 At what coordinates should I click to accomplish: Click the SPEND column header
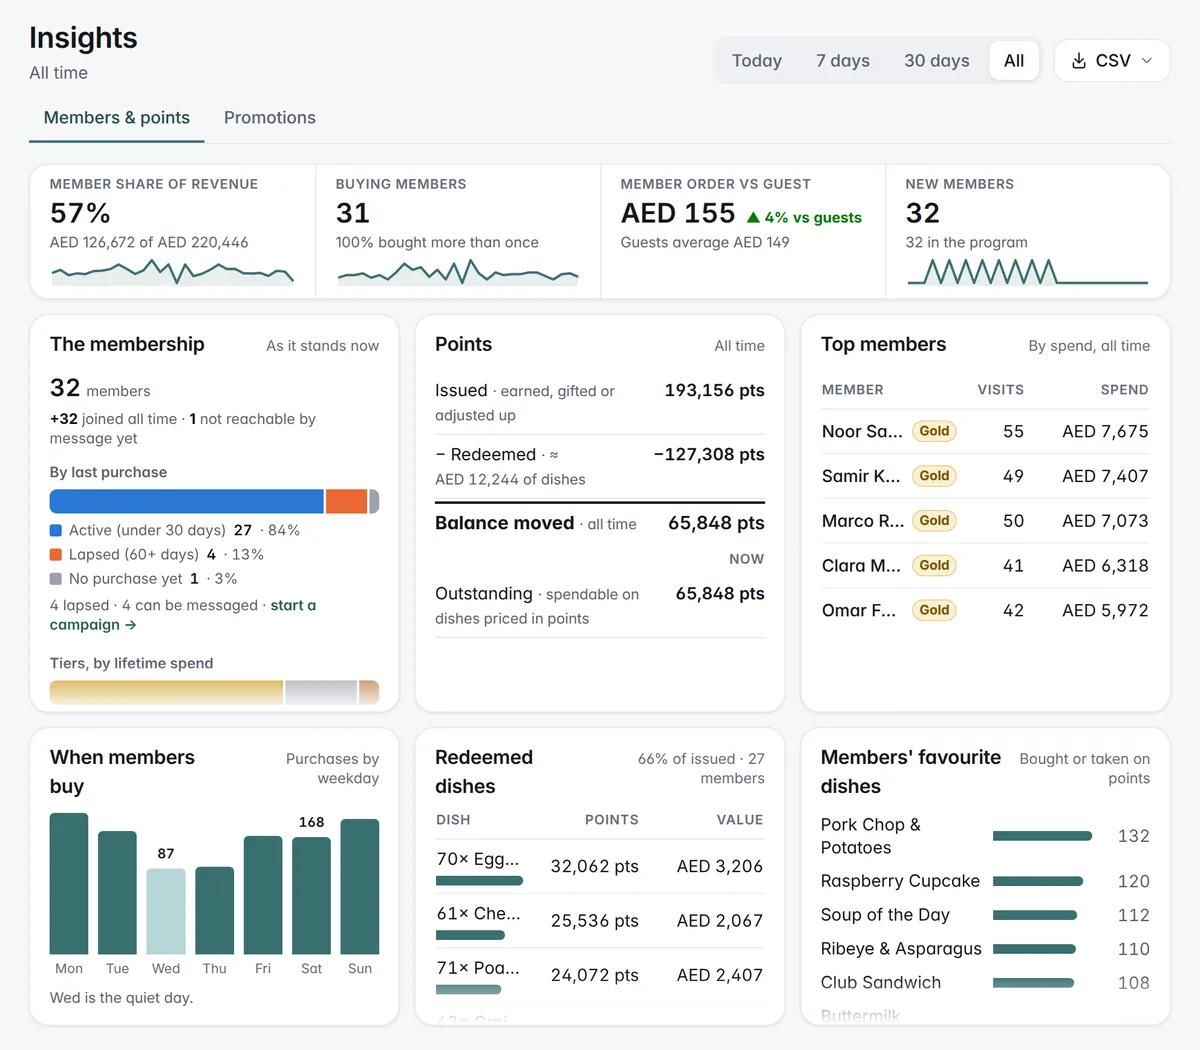pos(1124,390)
